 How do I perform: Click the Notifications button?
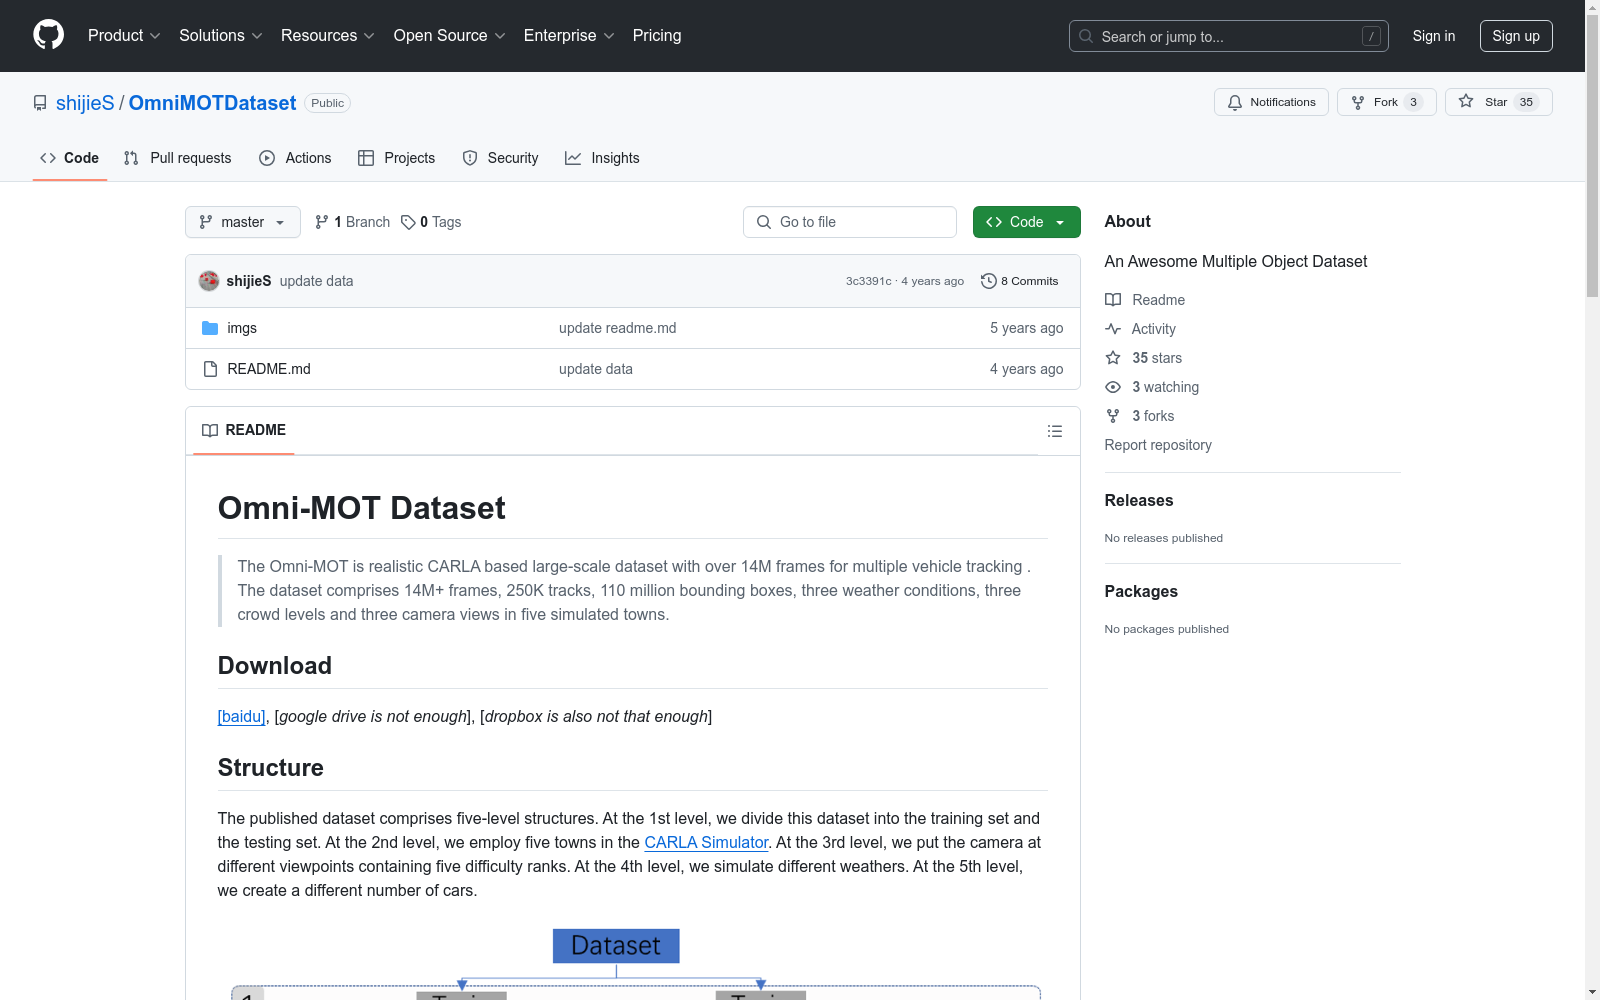pos(1271,102)
